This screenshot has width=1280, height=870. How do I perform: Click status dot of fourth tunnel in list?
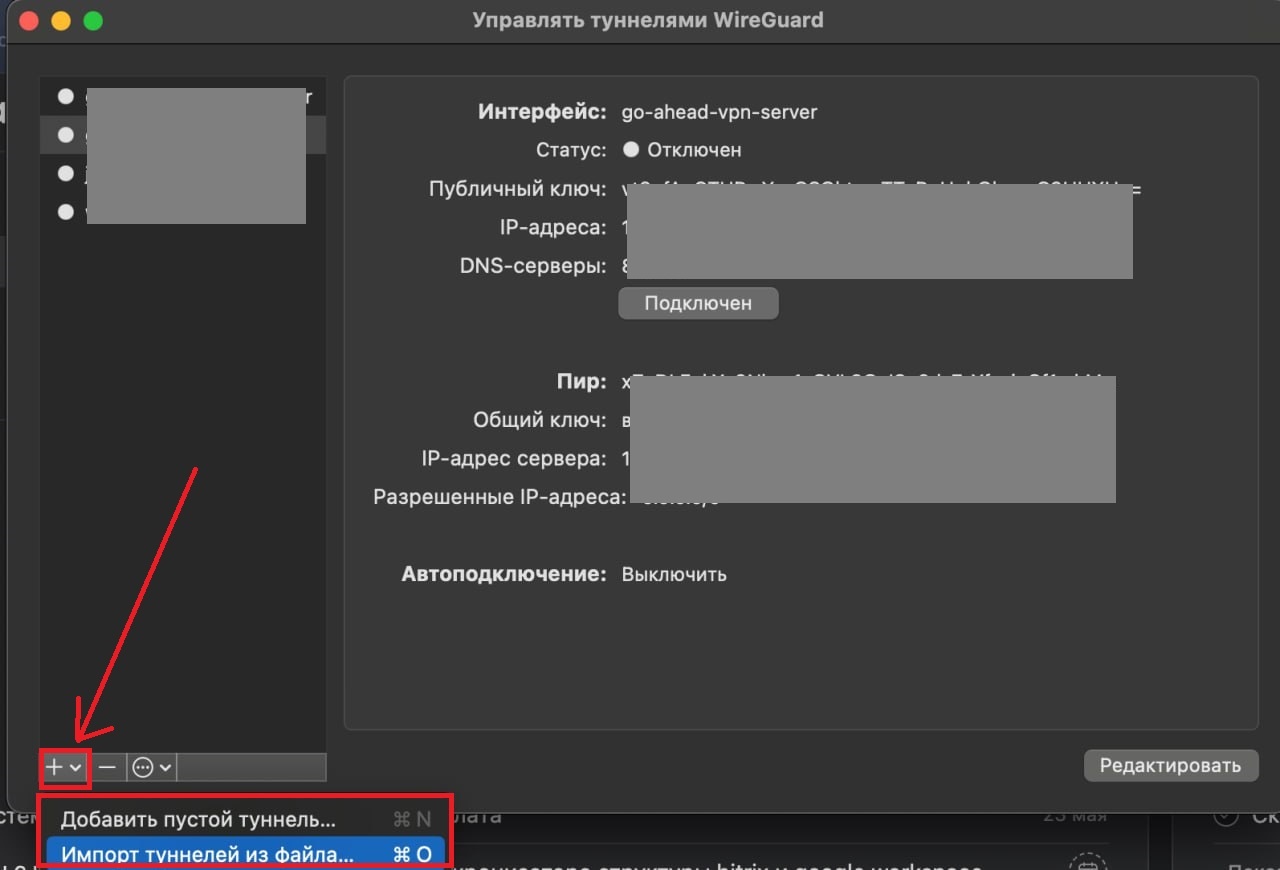point(66,211)
